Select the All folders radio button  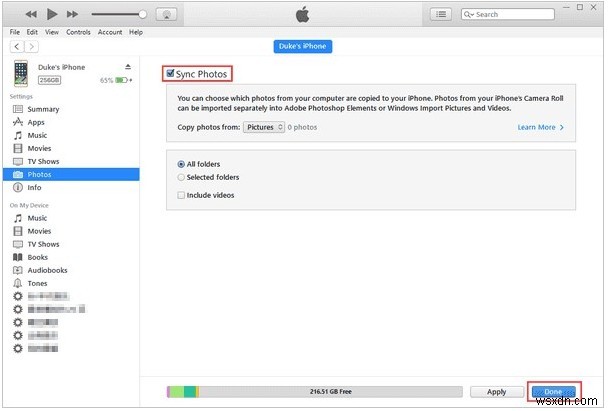tap(181, 164)
